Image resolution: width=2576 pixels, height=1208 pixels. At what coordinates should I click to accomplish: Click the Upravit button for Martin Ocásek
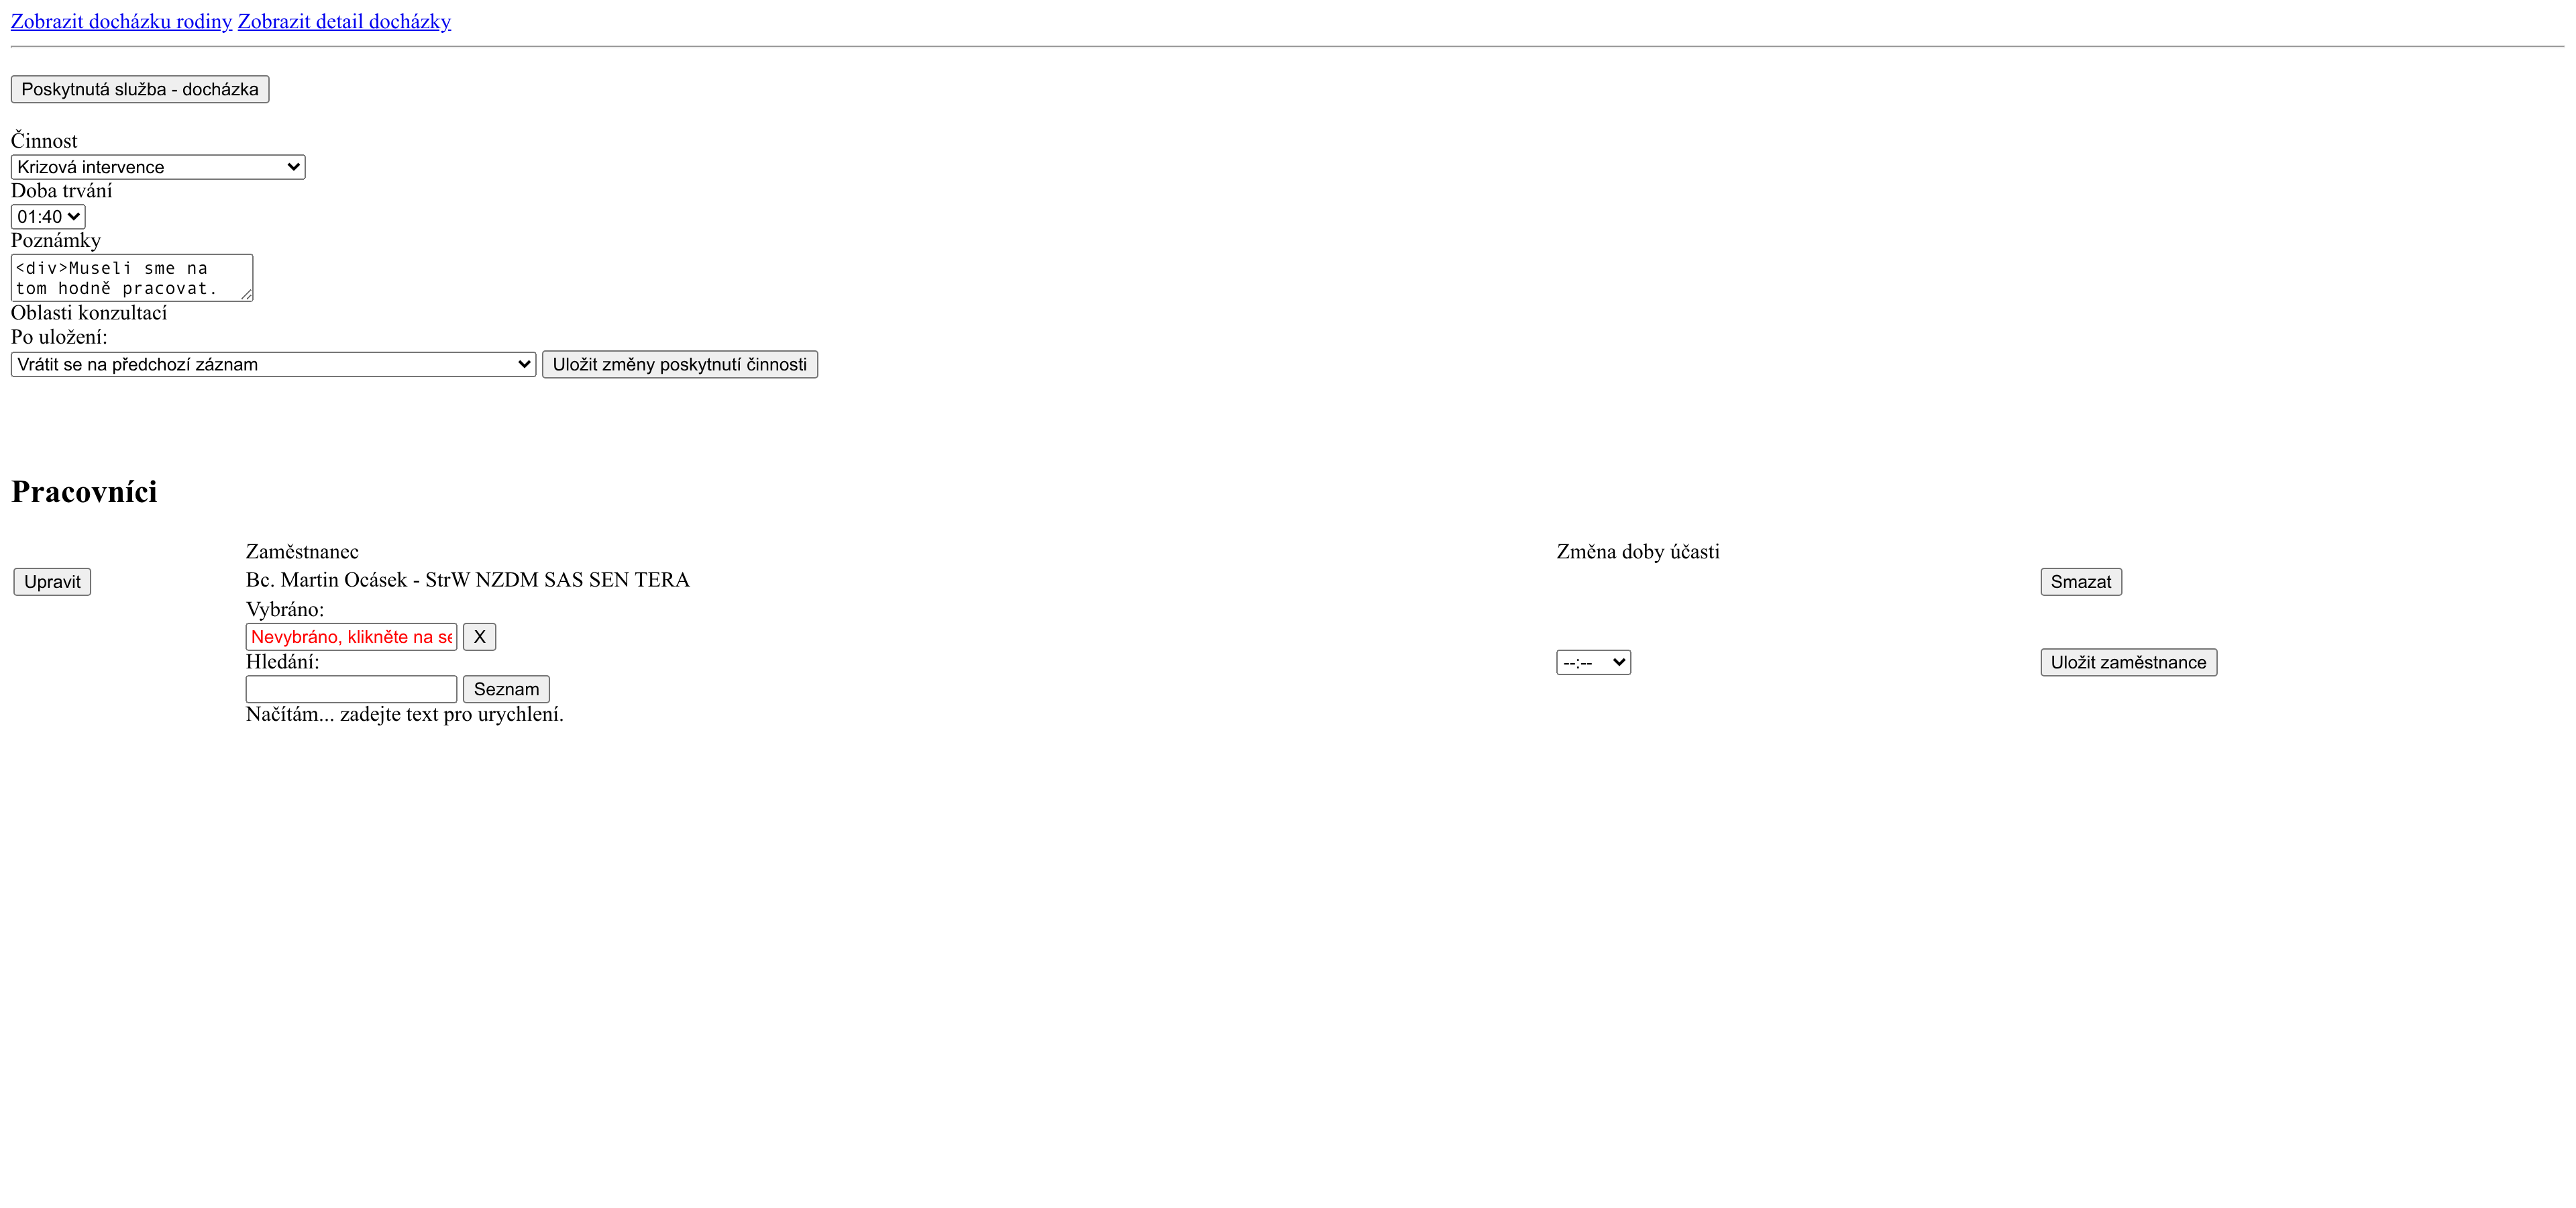click(52, 582)
